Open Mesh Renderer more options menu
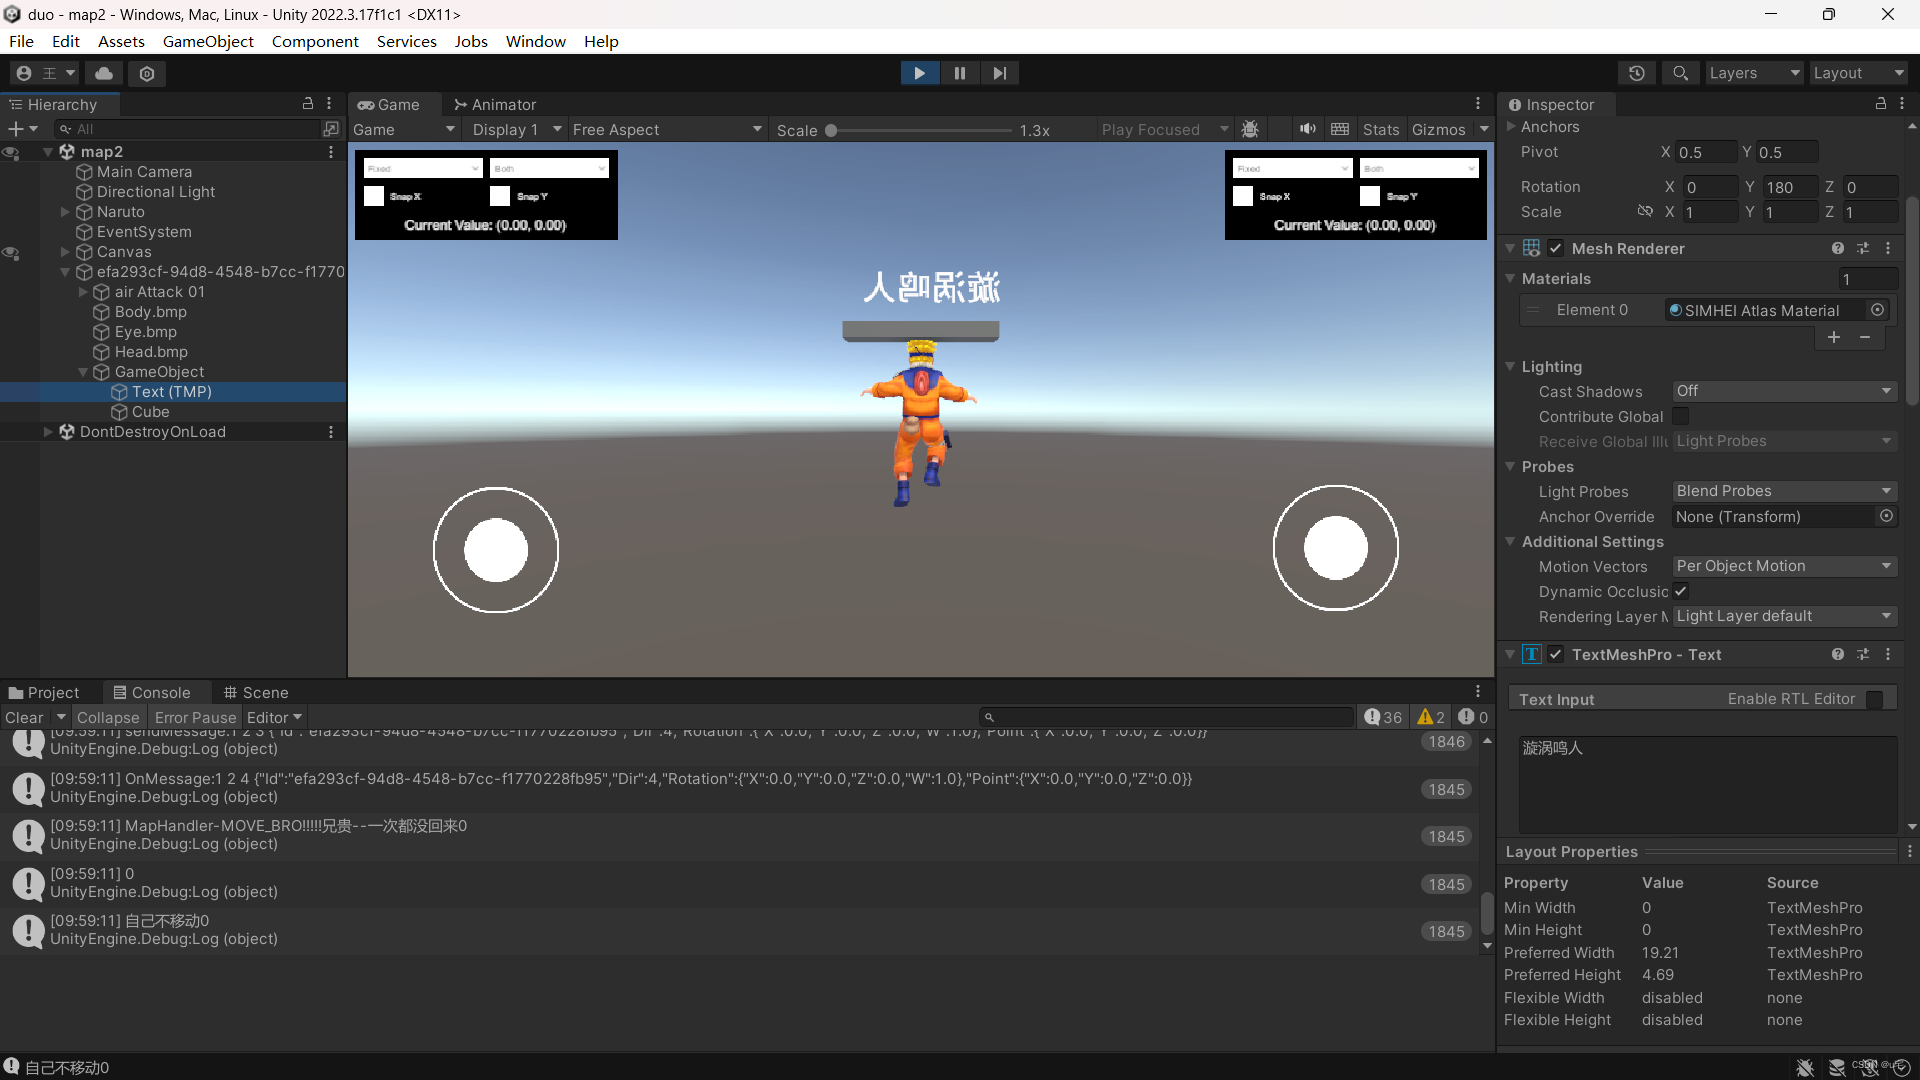This screenshot has height=1080, width=1920. click(x=1888, y=248)
